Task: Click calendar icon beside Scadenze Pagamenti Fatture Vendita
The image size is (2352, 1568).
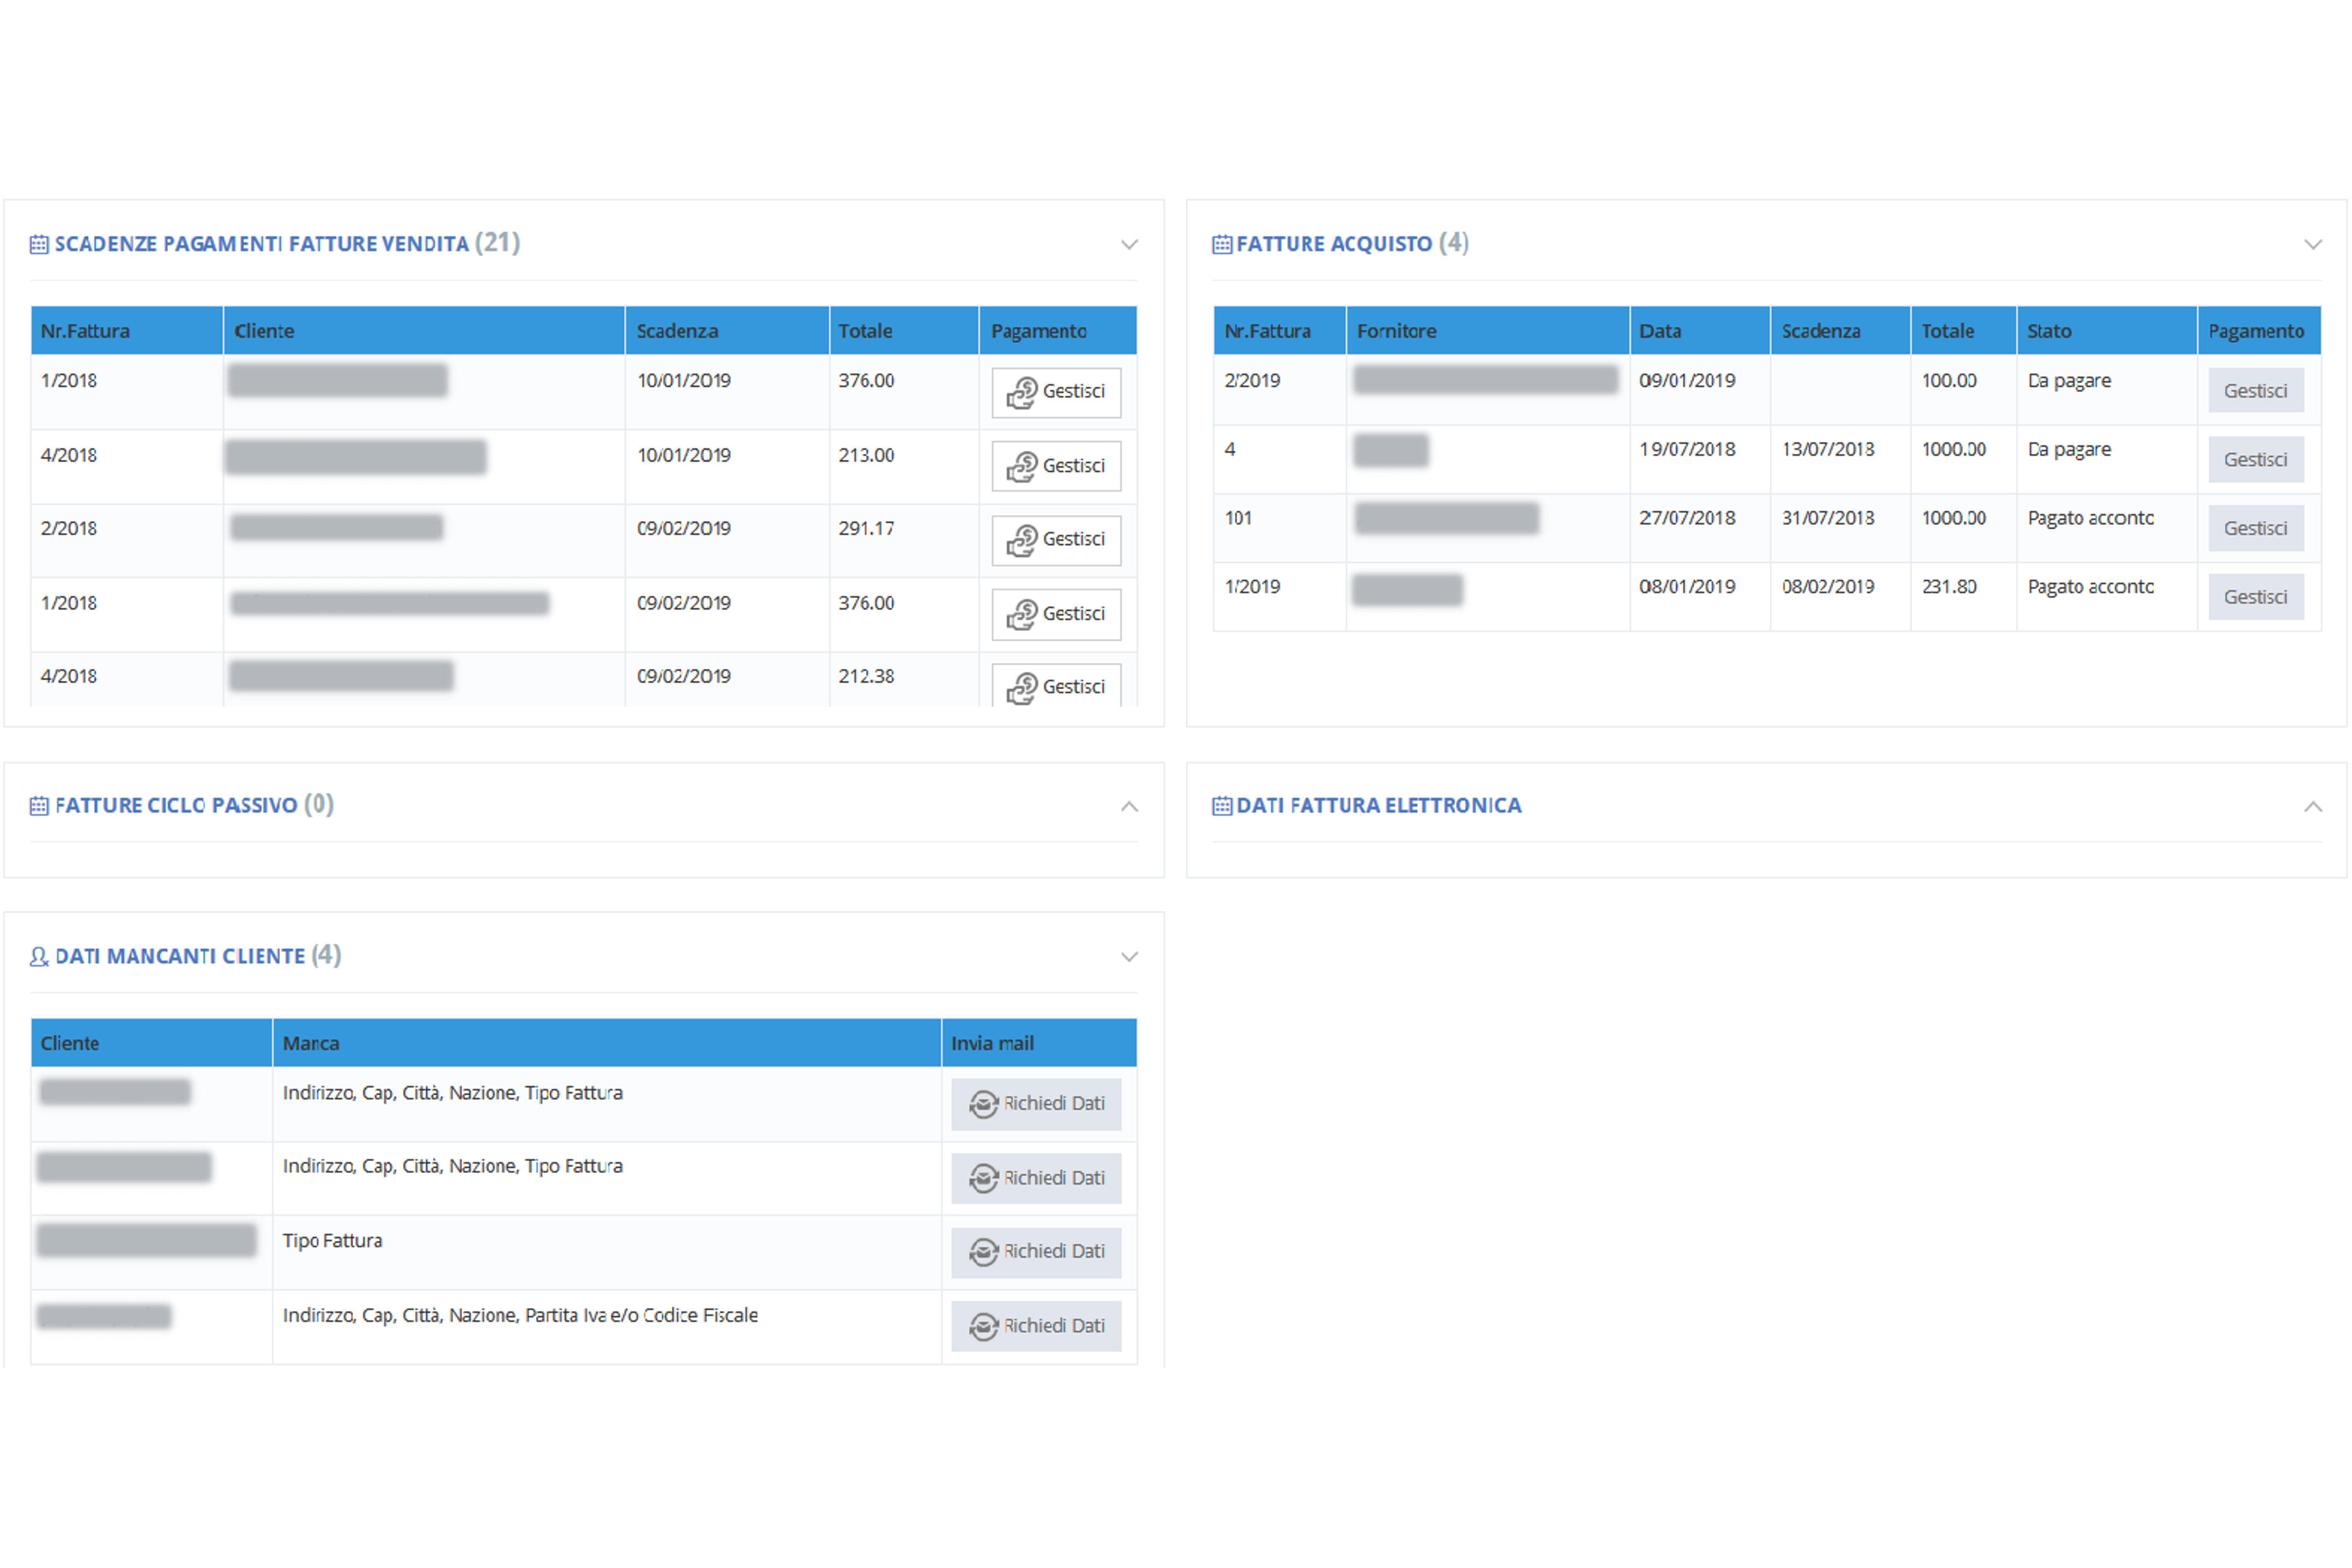Action: 39,245
